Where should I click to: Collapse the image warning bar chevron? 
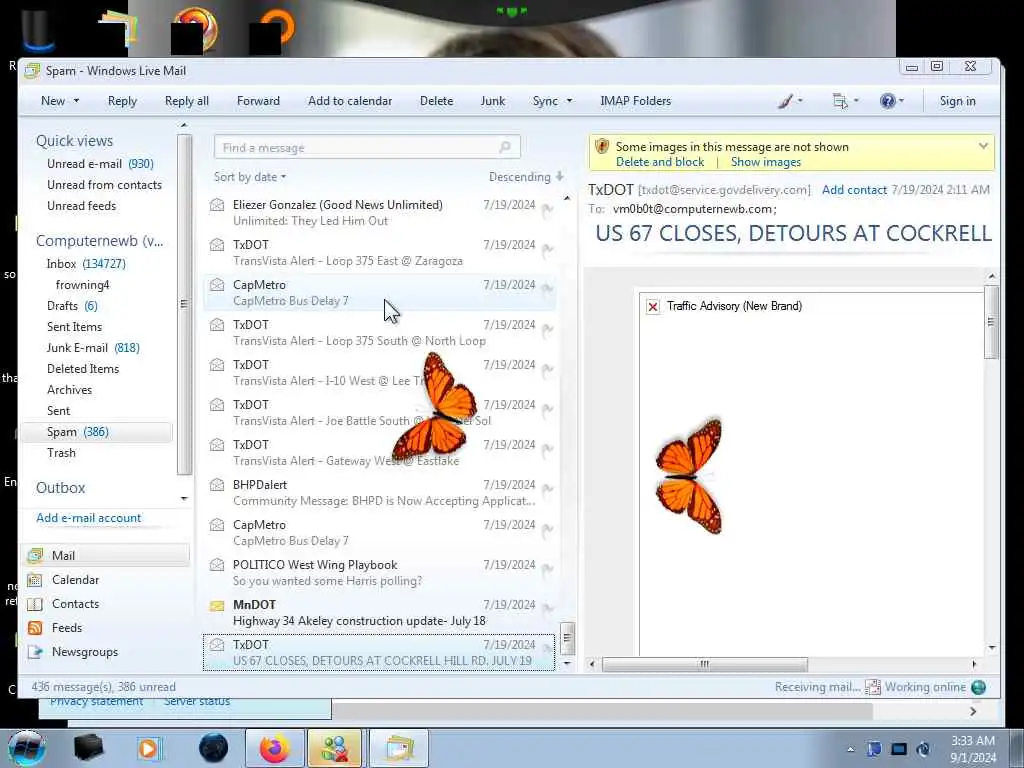tap(983, 146)
